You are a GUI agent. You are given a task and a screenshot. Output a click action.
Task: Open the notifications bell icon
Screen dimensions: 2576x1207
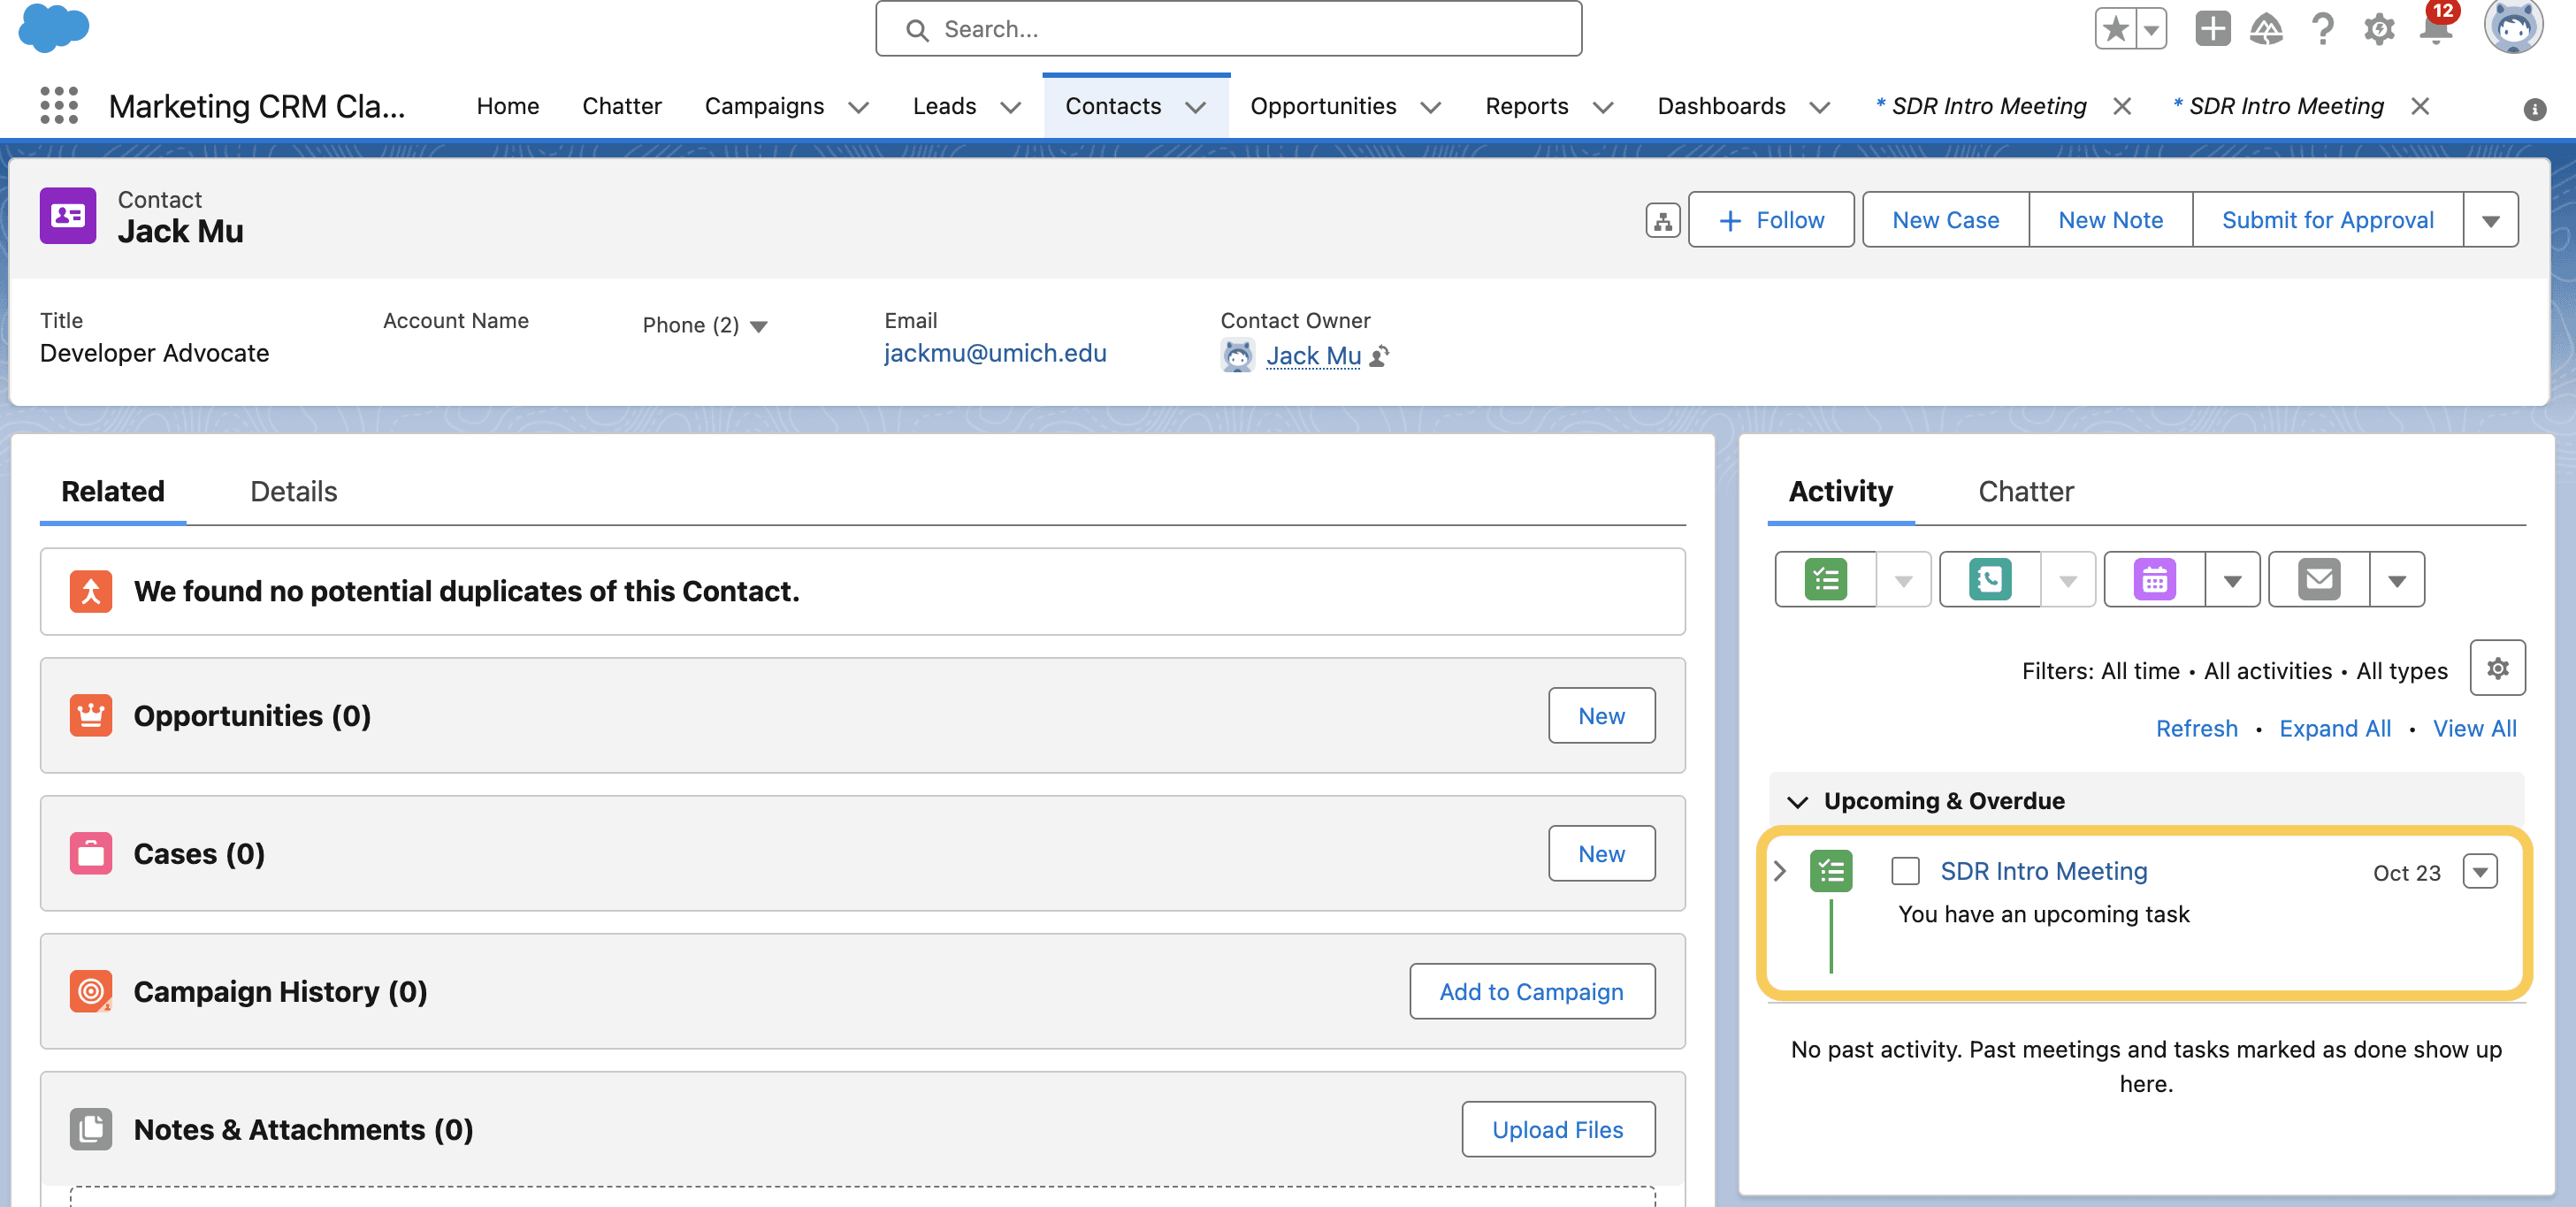(2437, 29)
